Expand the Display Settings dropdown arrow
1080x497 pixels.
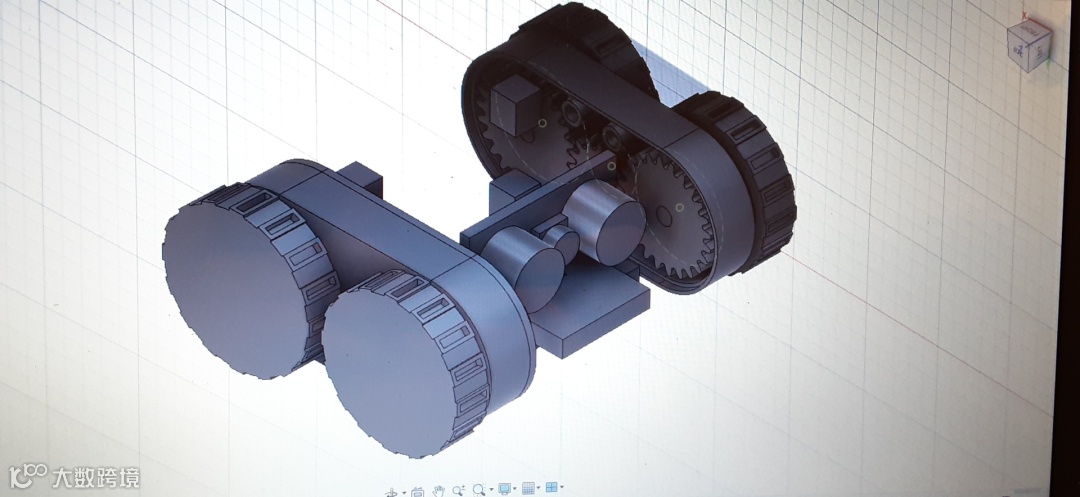click(515, 488)
